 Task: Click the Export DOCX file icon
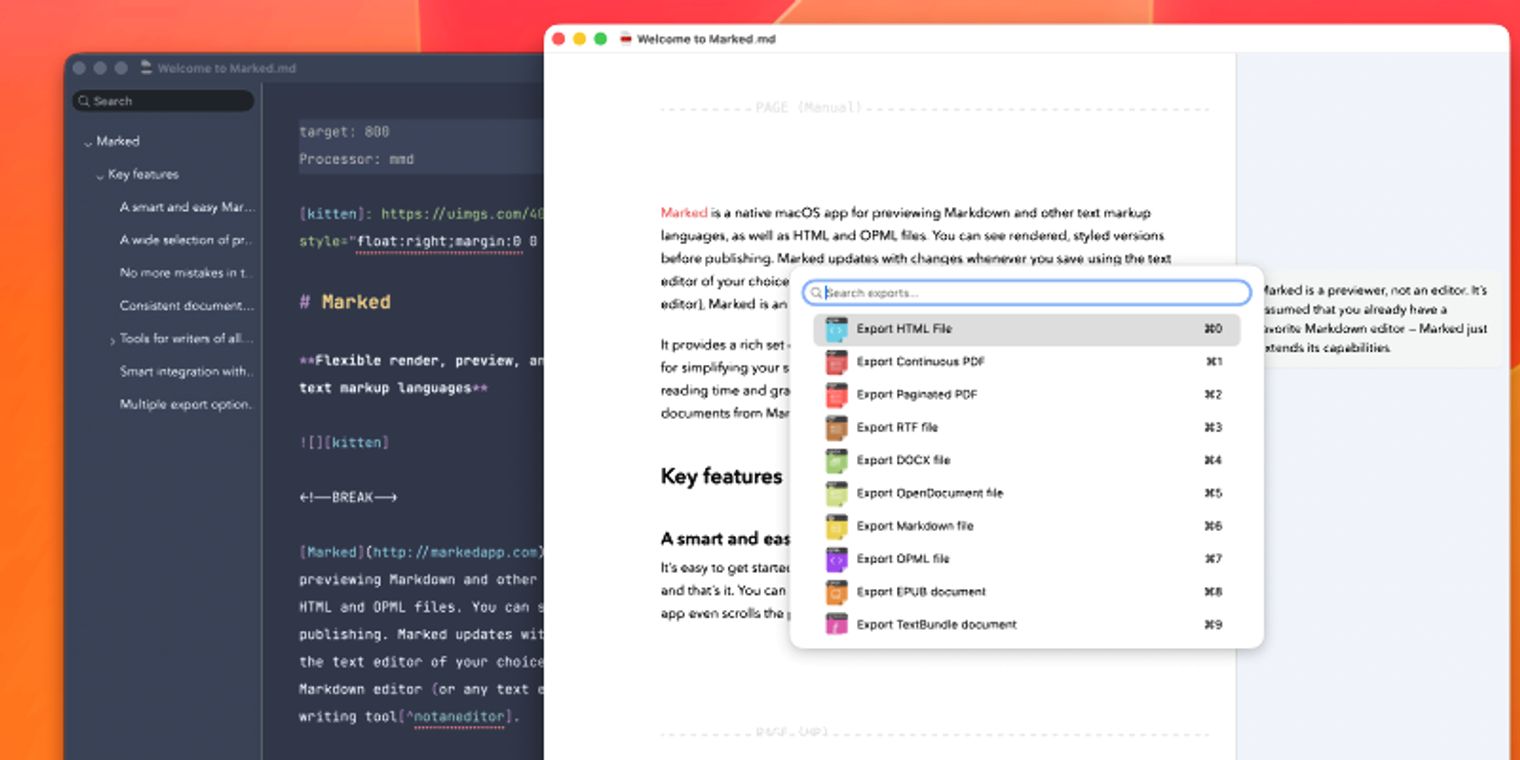(x=836, y=461)
